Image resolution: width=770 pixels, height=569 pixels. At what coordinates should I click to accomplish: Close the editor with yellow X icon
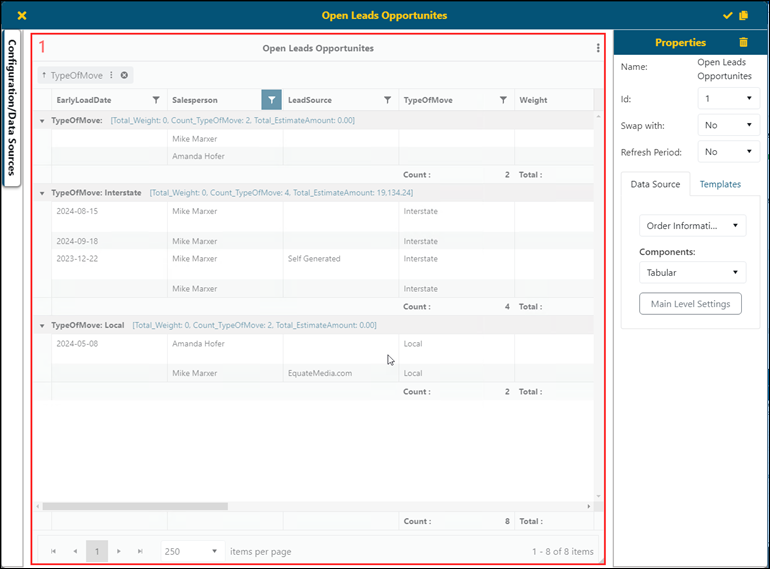[x=22, y=15]
